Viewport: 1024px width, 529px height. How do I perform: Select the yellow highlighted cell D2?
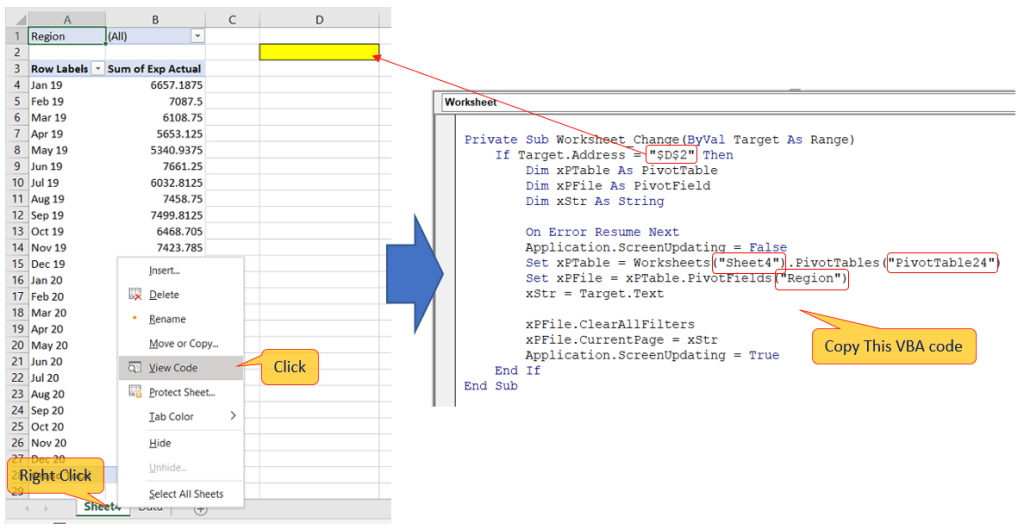(x=319, y=52)
